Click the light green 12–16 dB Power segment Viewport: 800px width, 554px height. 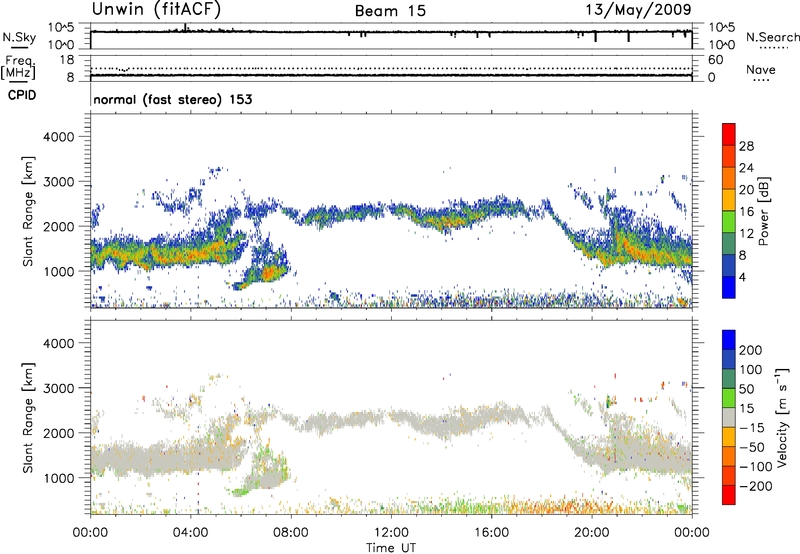click(729, 221)
